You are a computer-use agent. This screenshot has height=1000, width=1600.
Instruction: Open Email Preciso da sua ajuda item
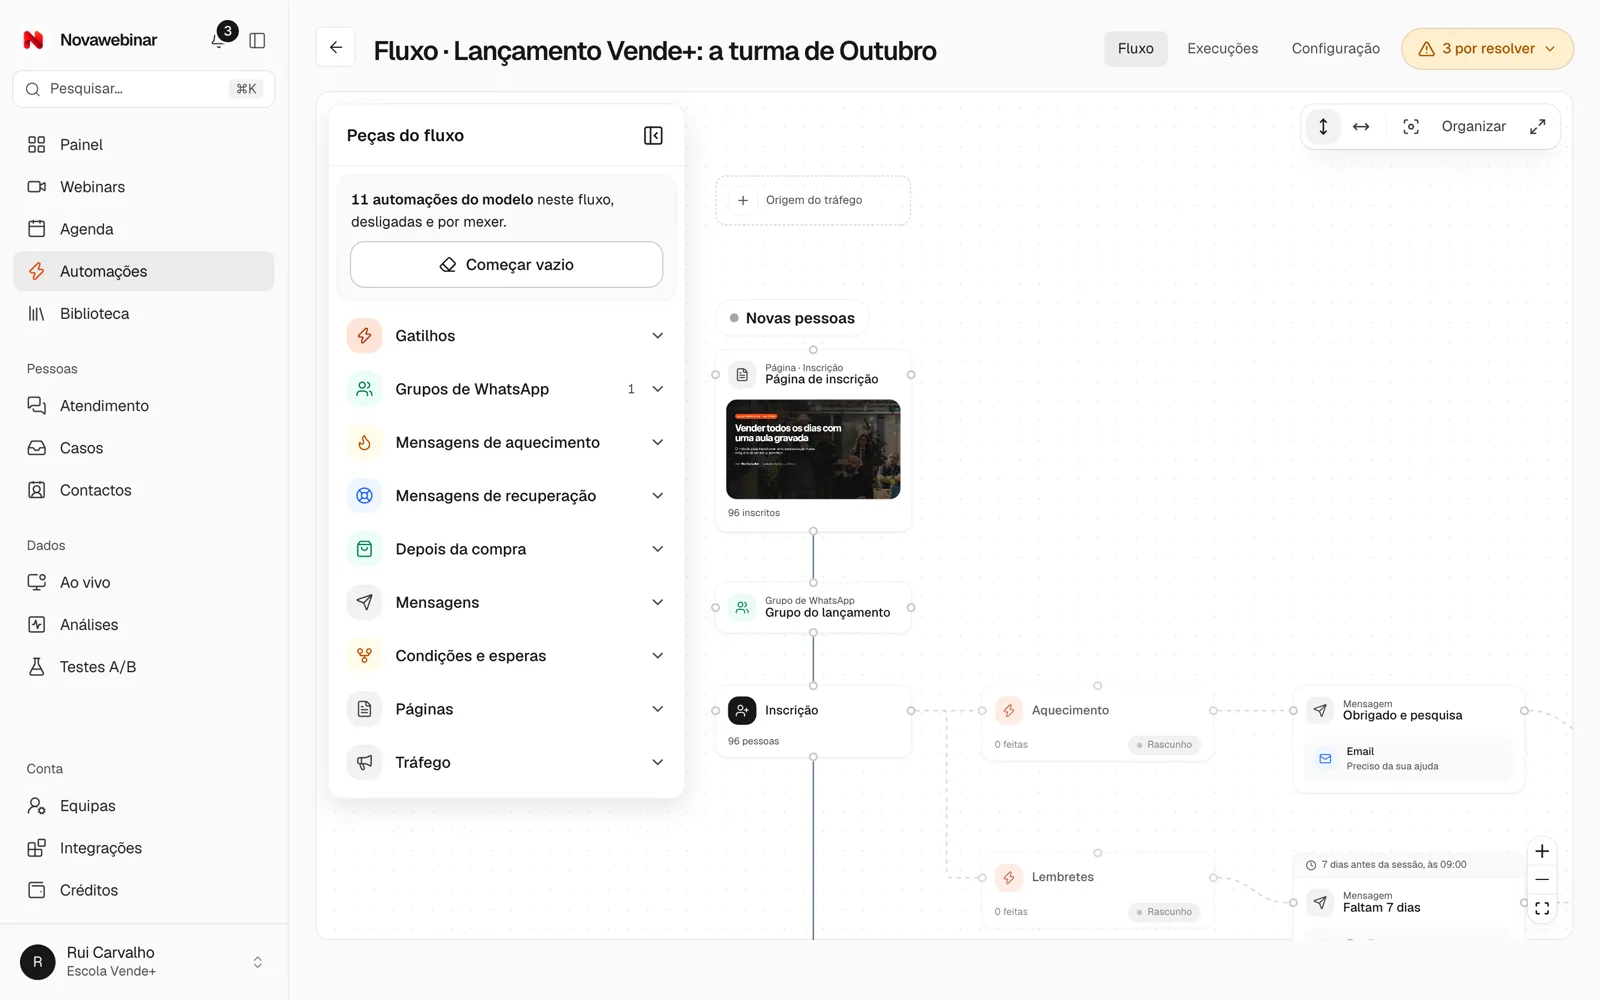[x=1408, y=759]
